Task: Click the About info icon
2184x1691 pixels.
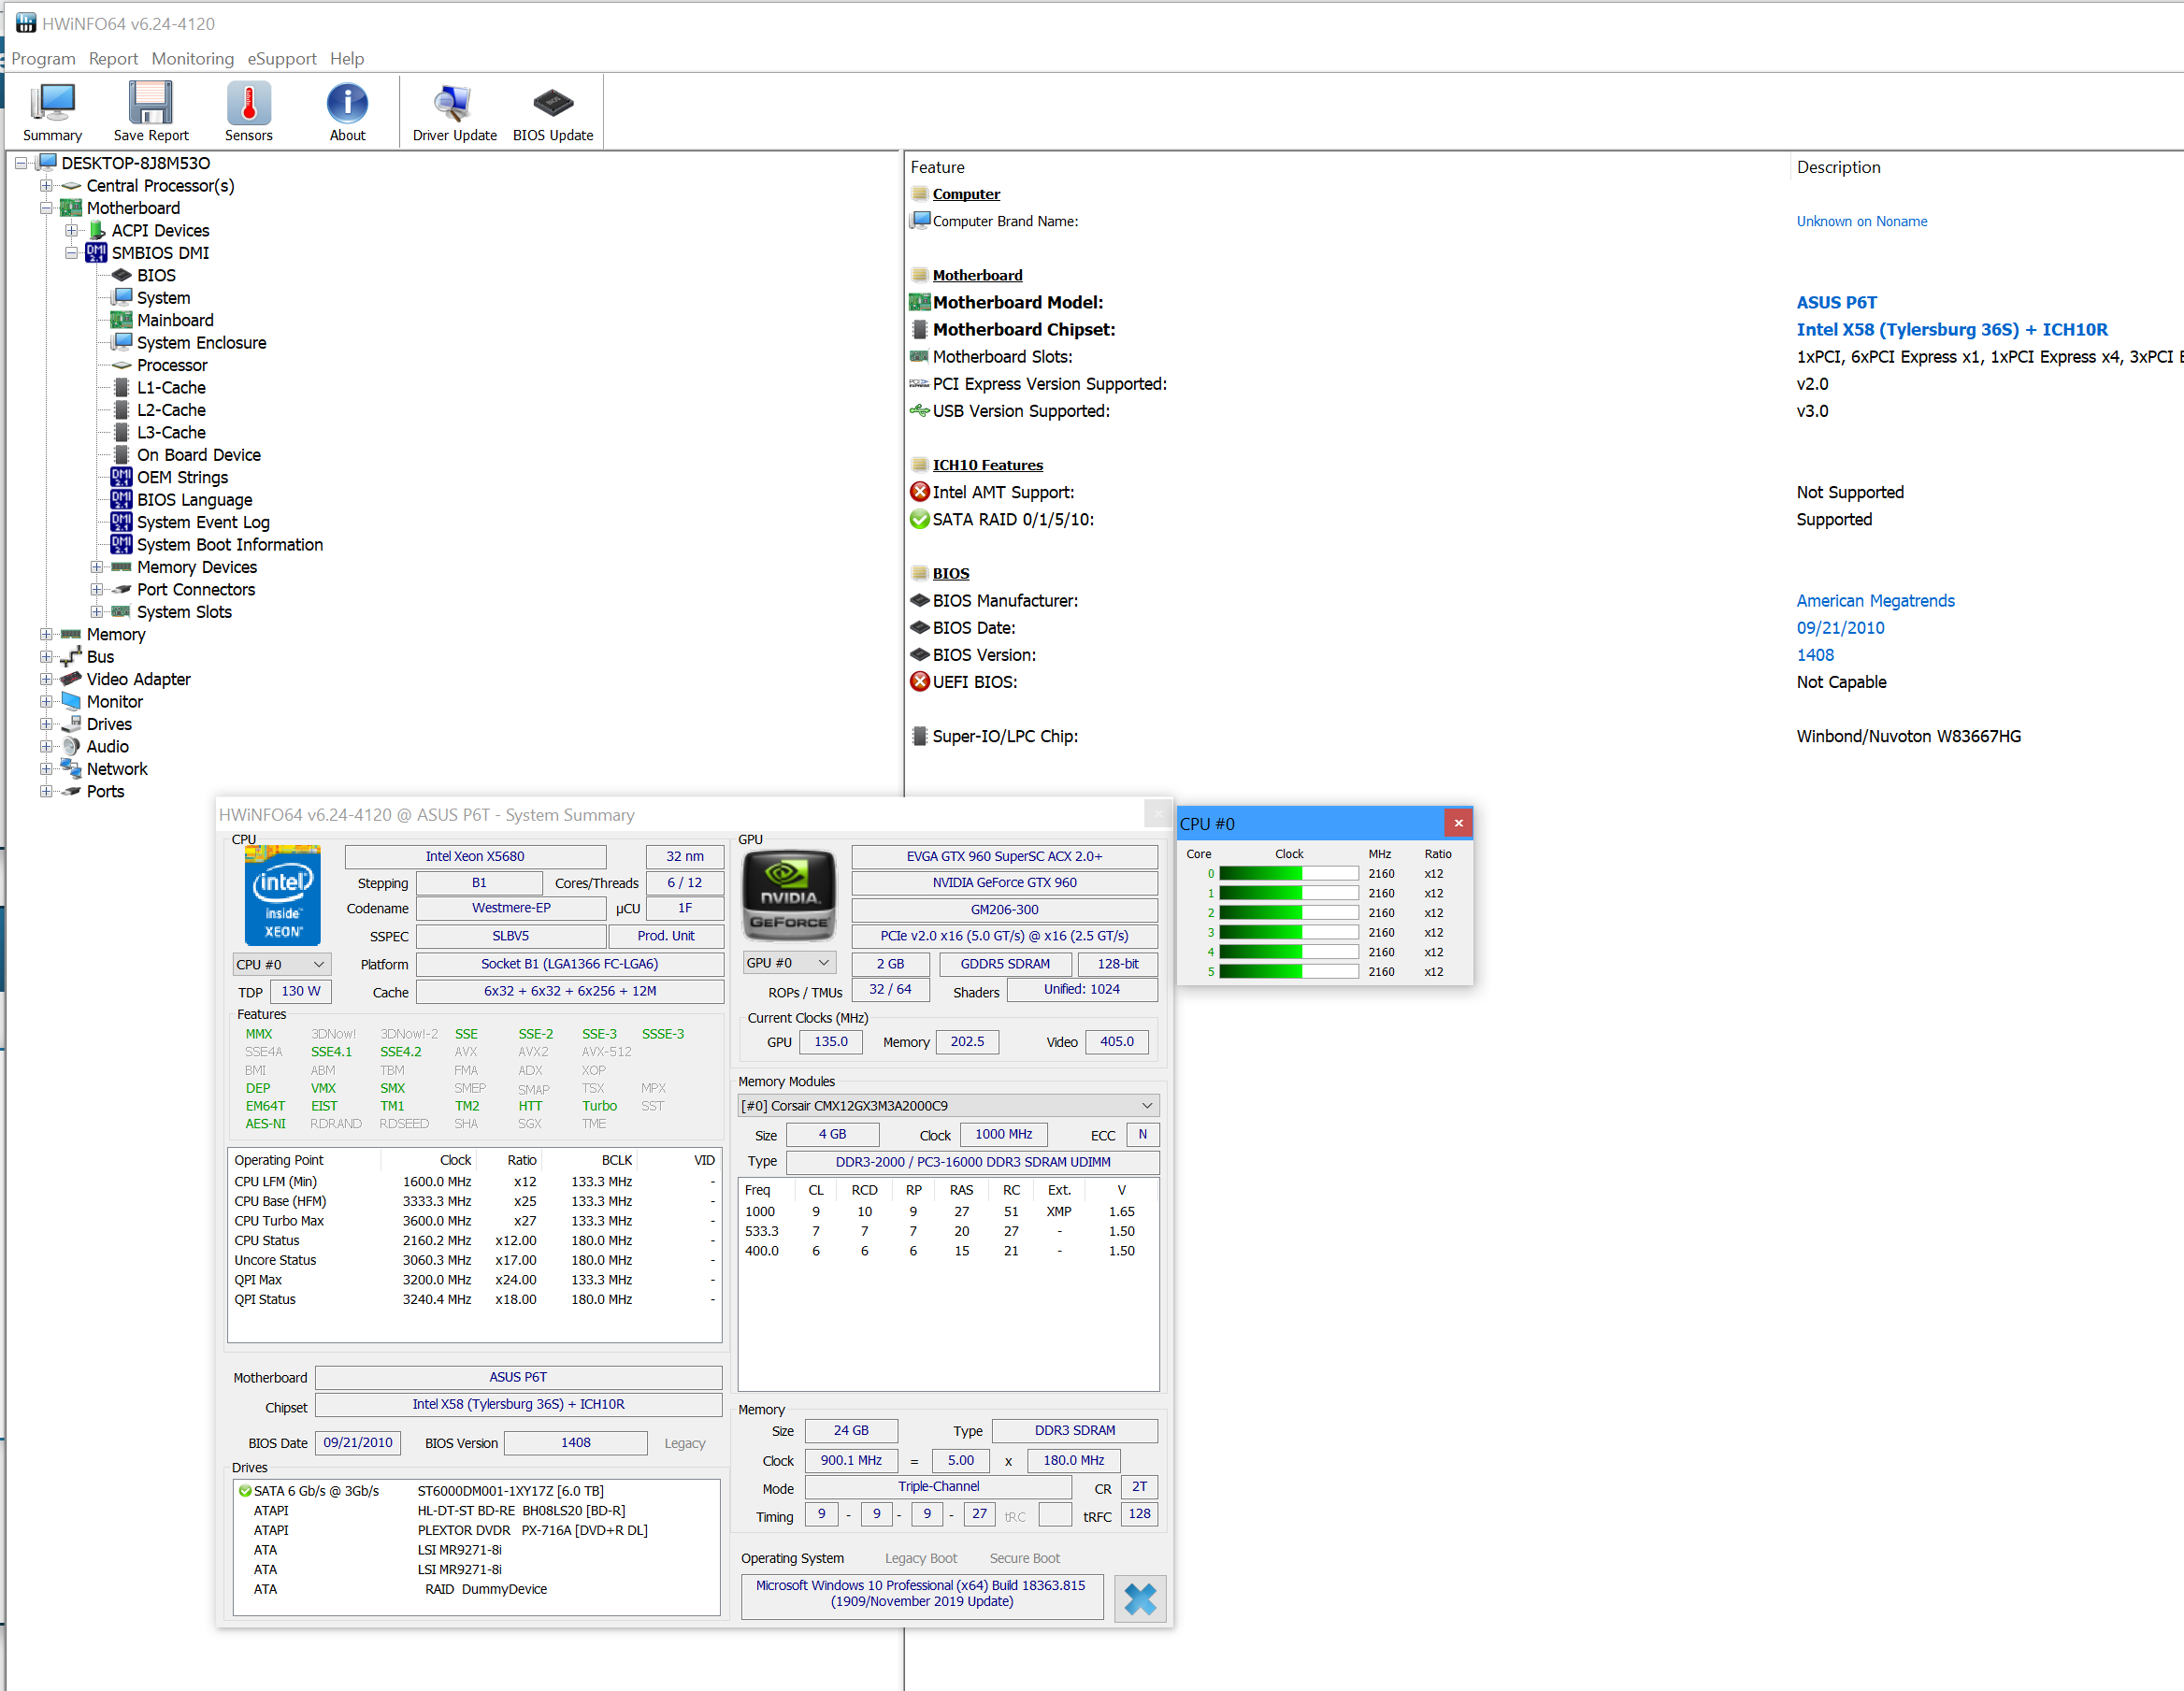Action: click(347, 103)
